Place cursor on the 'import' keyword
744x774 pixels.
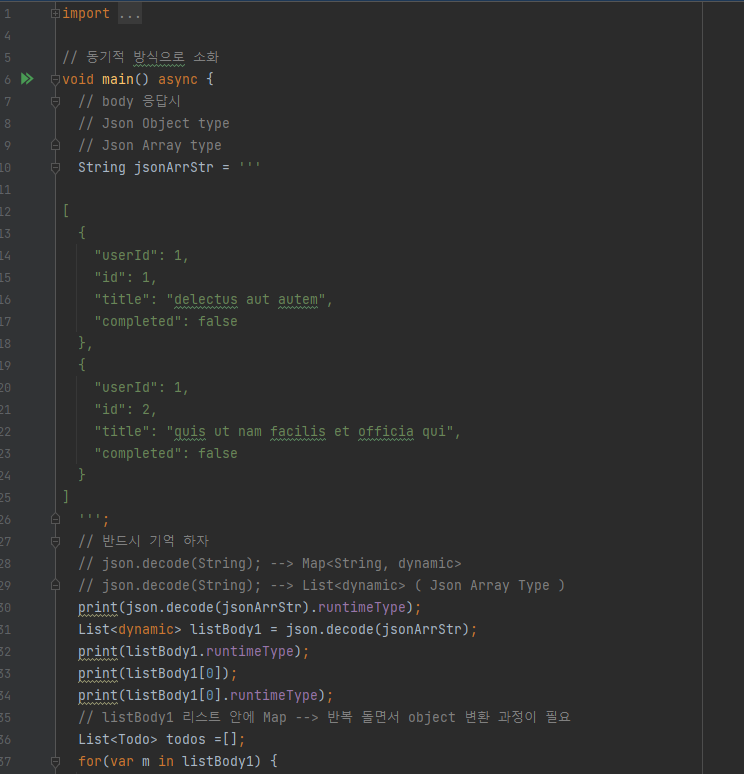[86, 14]
